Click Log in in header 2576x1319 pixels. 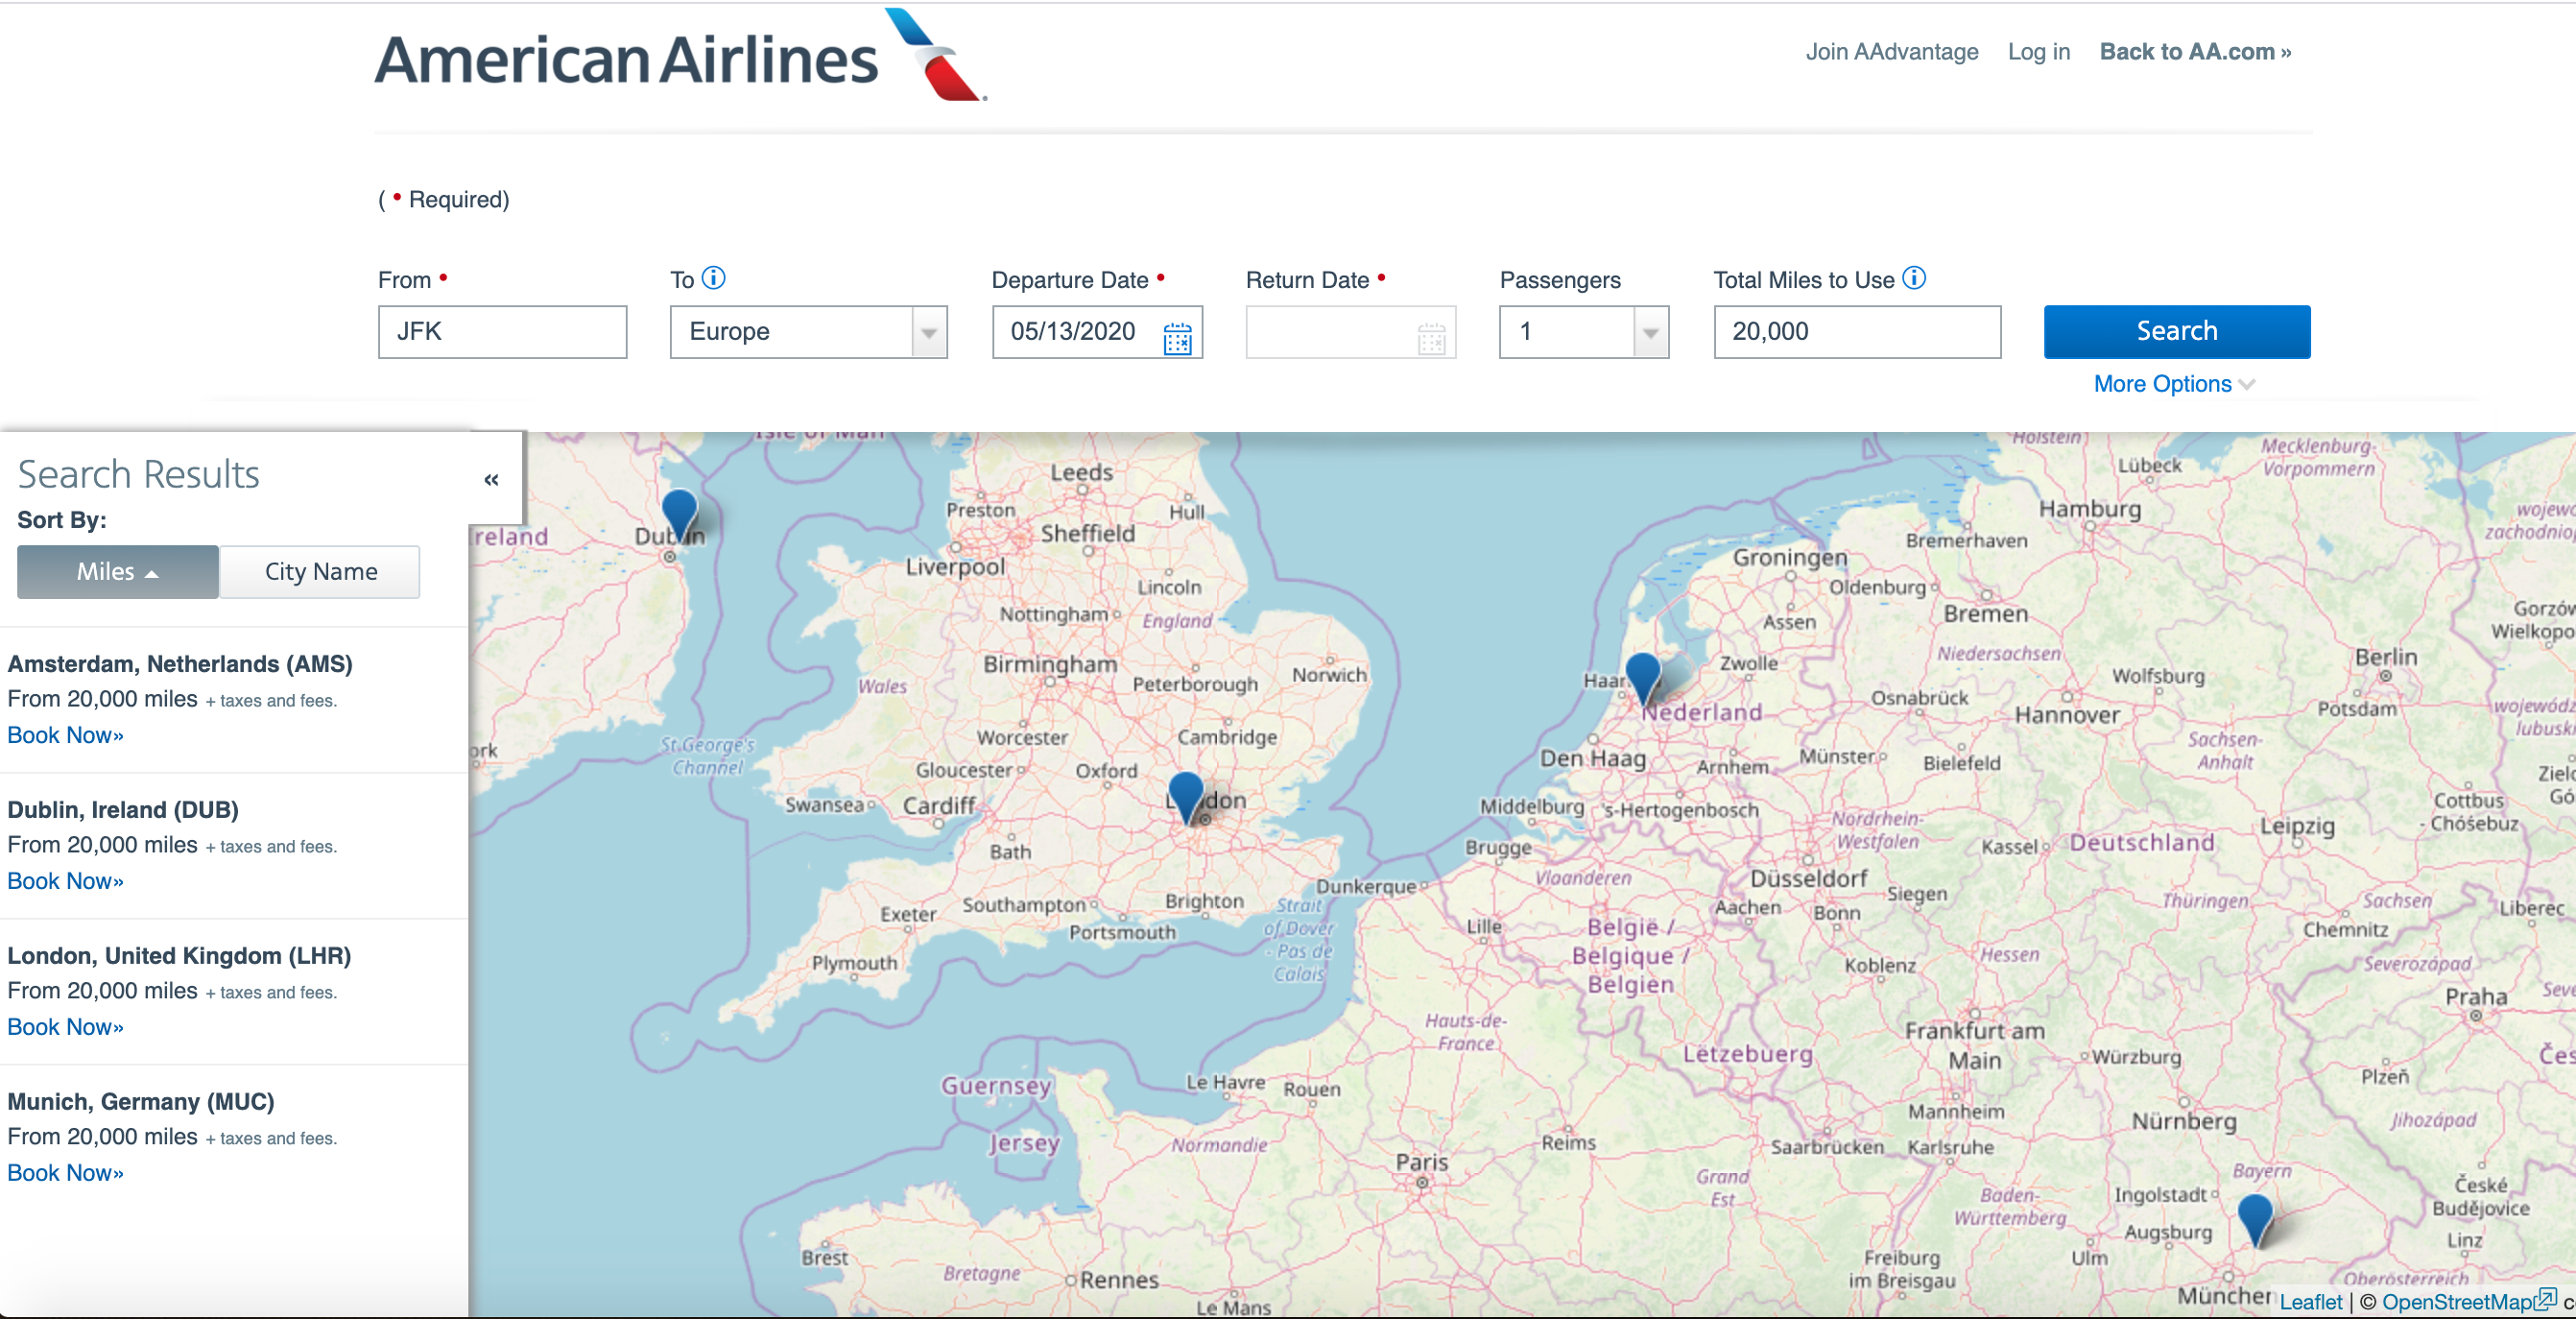[x=2038, y=52]
